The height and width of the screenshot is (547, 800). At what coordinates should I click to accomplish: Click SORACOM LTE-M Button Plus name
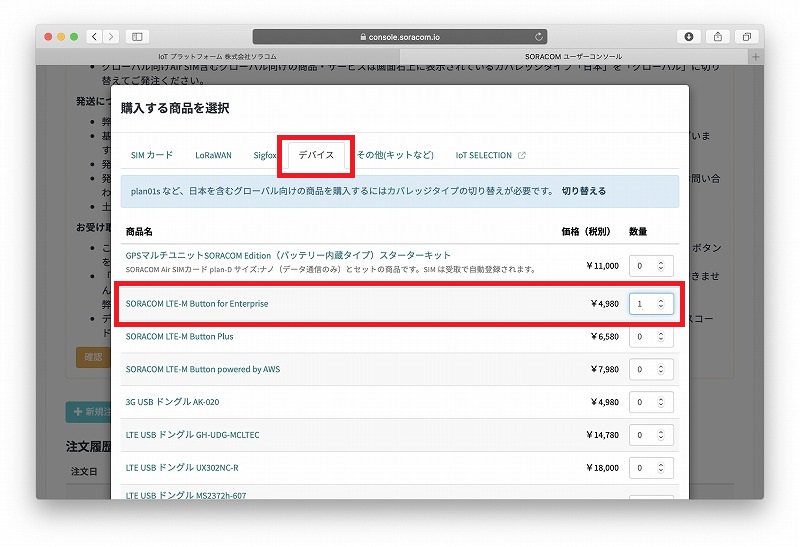point(179,336)
